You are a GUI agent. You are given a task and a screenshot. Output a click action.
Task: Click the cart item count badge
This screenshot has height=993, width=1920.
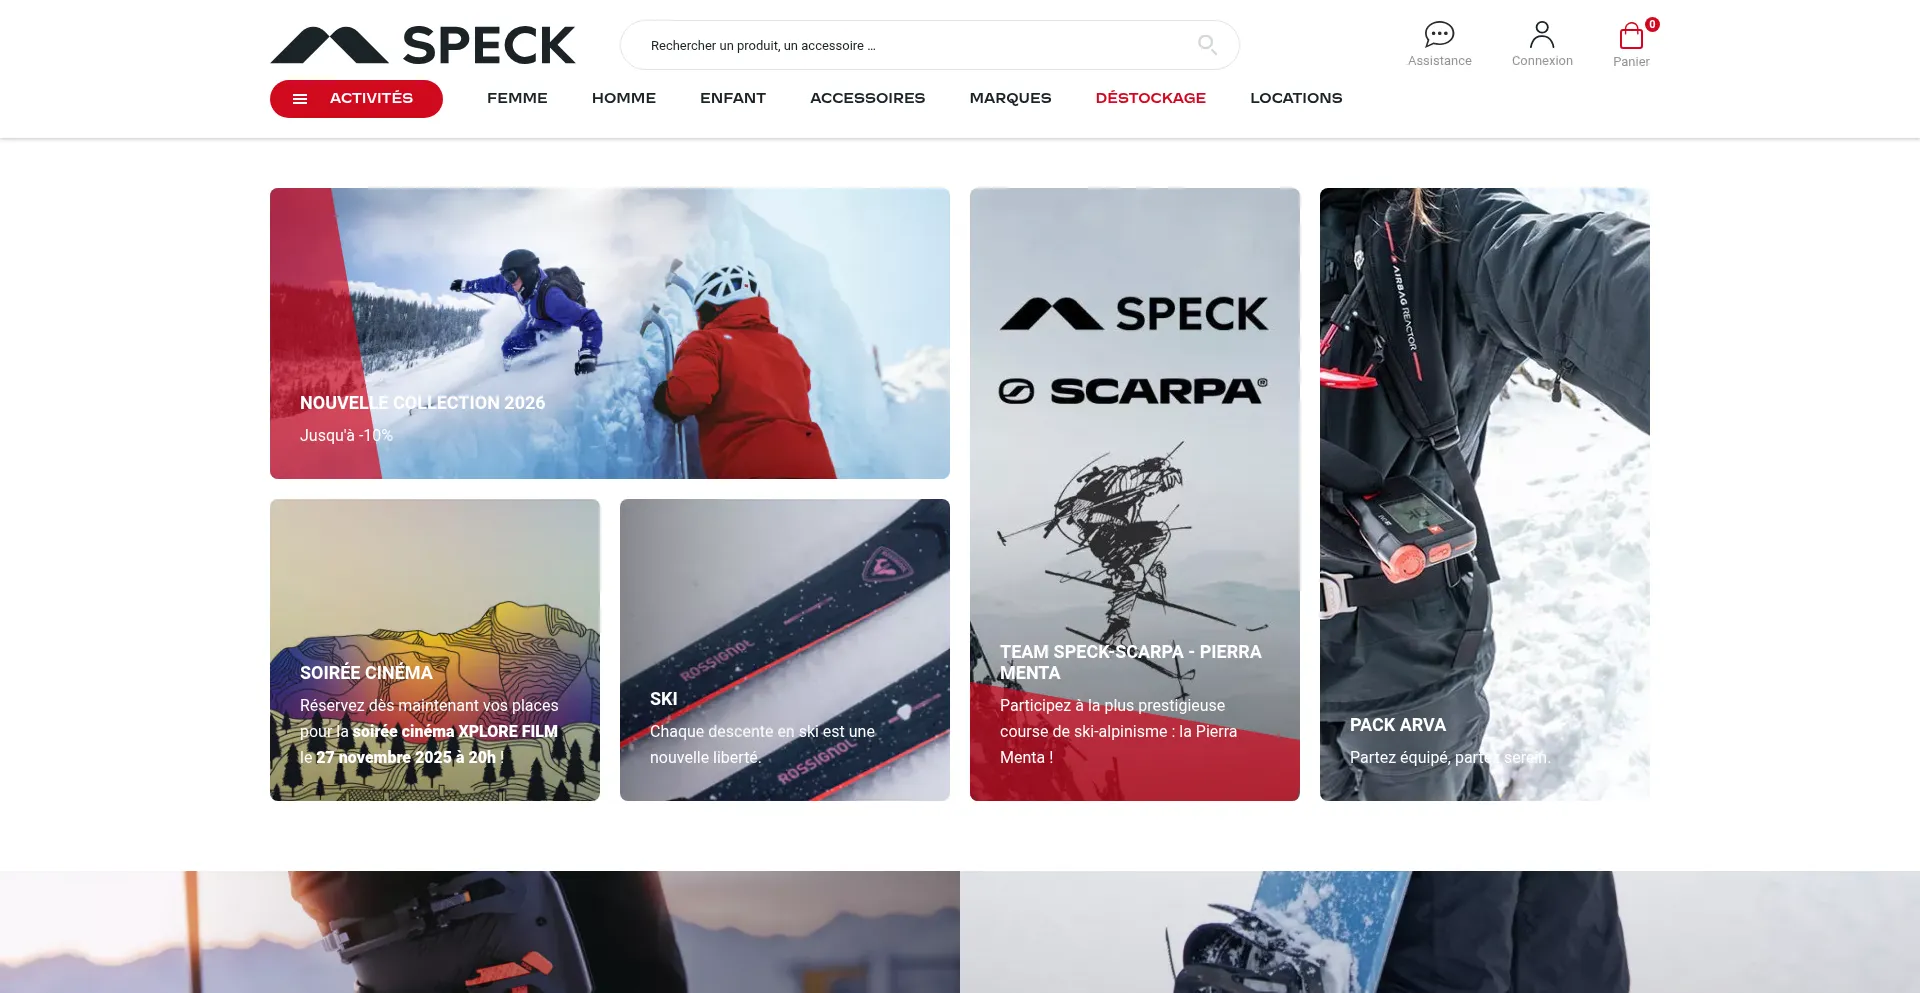1652,24
